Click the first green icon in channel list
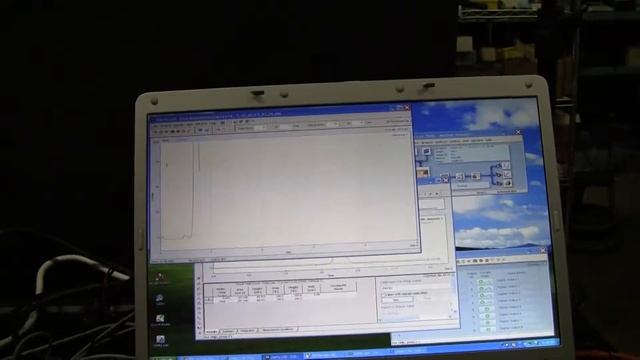Image resolution: width=640 pixels, height=360 pixels. (x=485, y=282)
